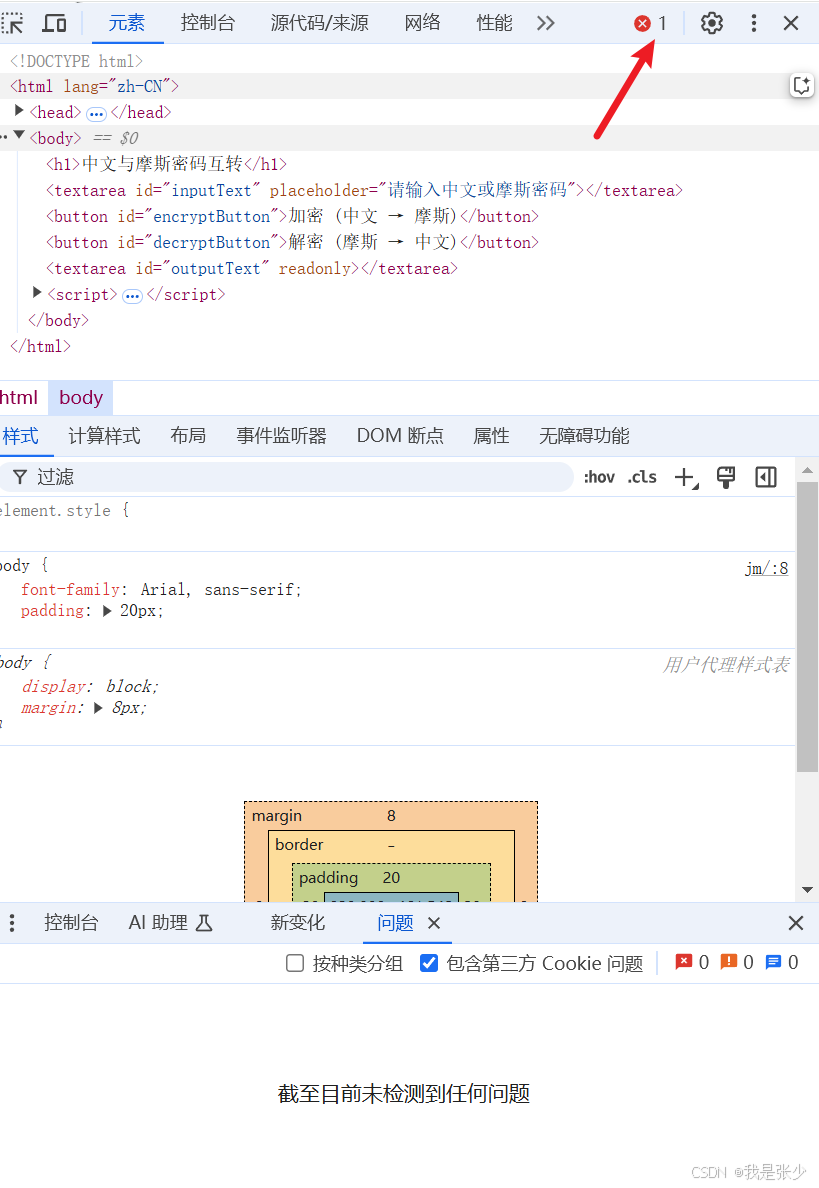Open the 新变化 drawer tab

click(298, 922)
